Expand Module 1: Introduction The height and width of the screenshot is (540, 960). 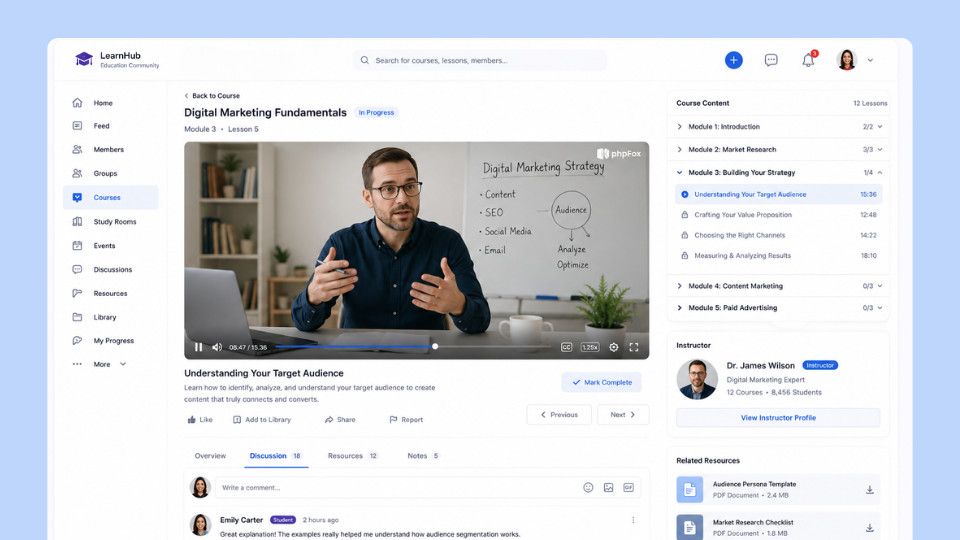[779, 127]
